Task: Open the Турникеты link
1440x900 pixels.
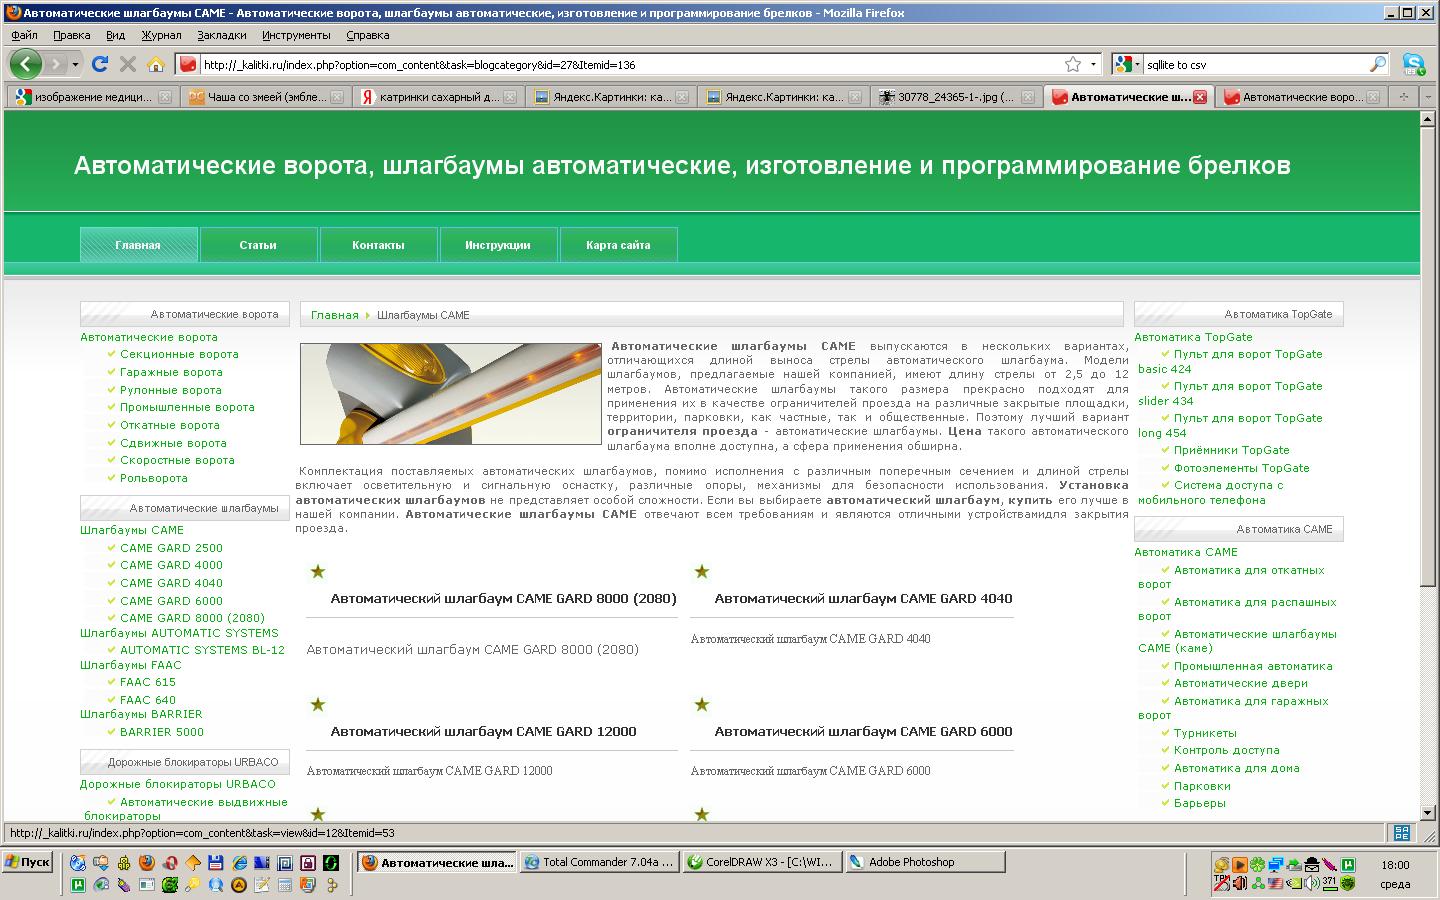Action: pos(1205,733)
